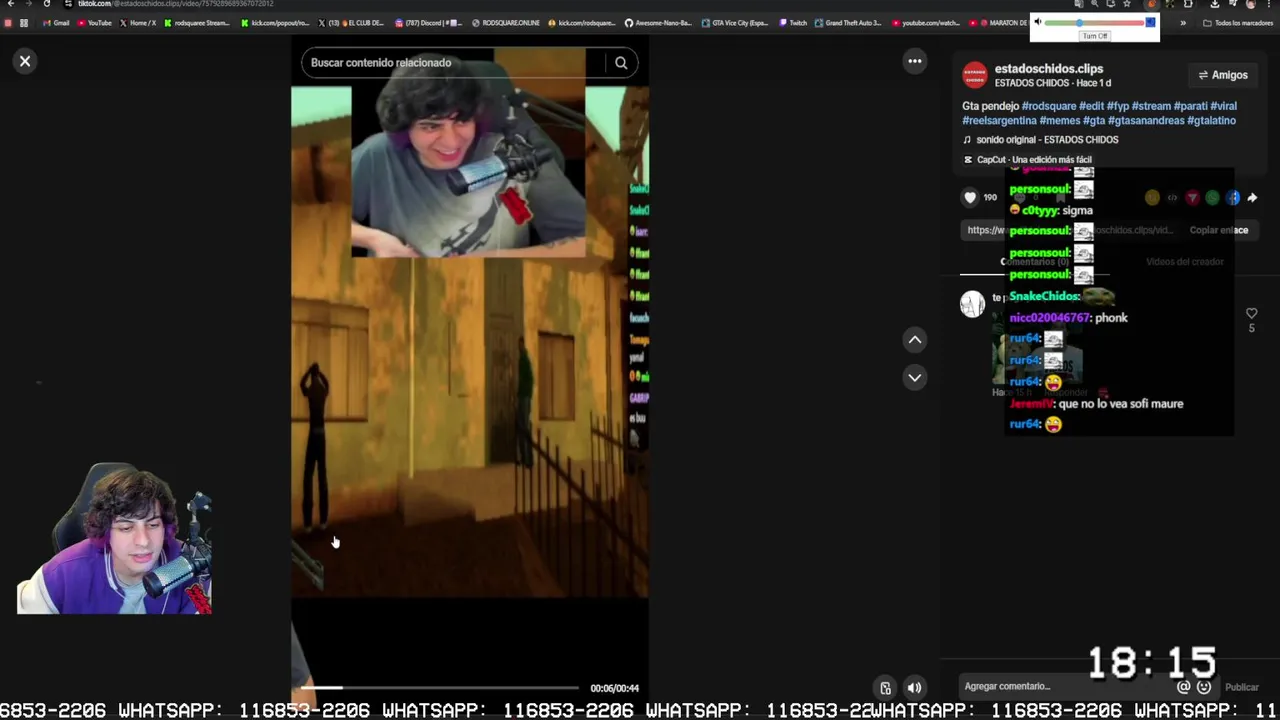Click the @ mention icon
Viewport: 1280px width, 720px height.
[1184, 687]
